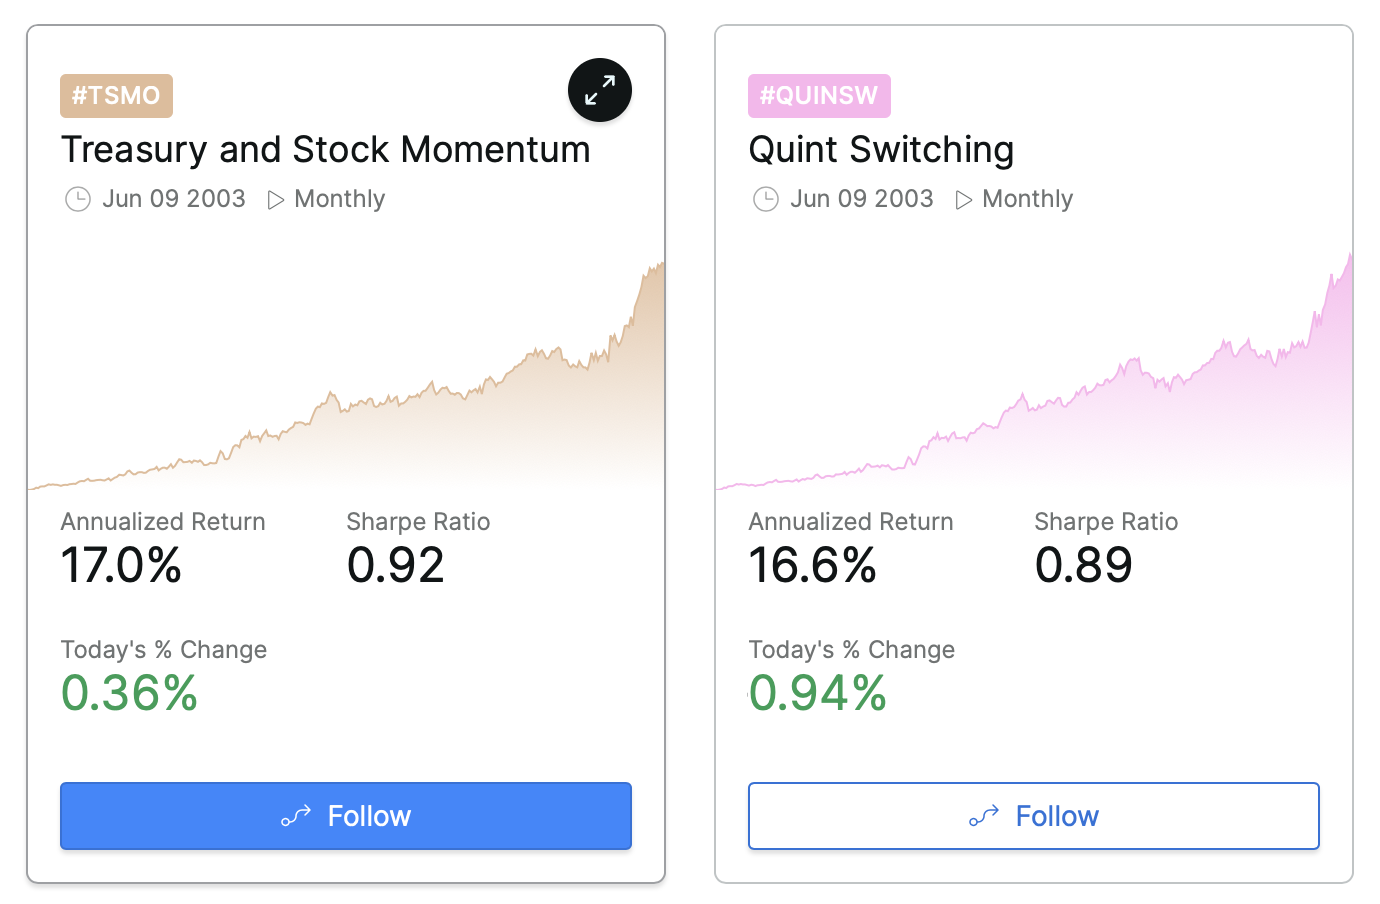The height and width of the screenshot is (904, 1380).
Task: Click the #QUINSW pink tag badge
Action: [819, 96]
